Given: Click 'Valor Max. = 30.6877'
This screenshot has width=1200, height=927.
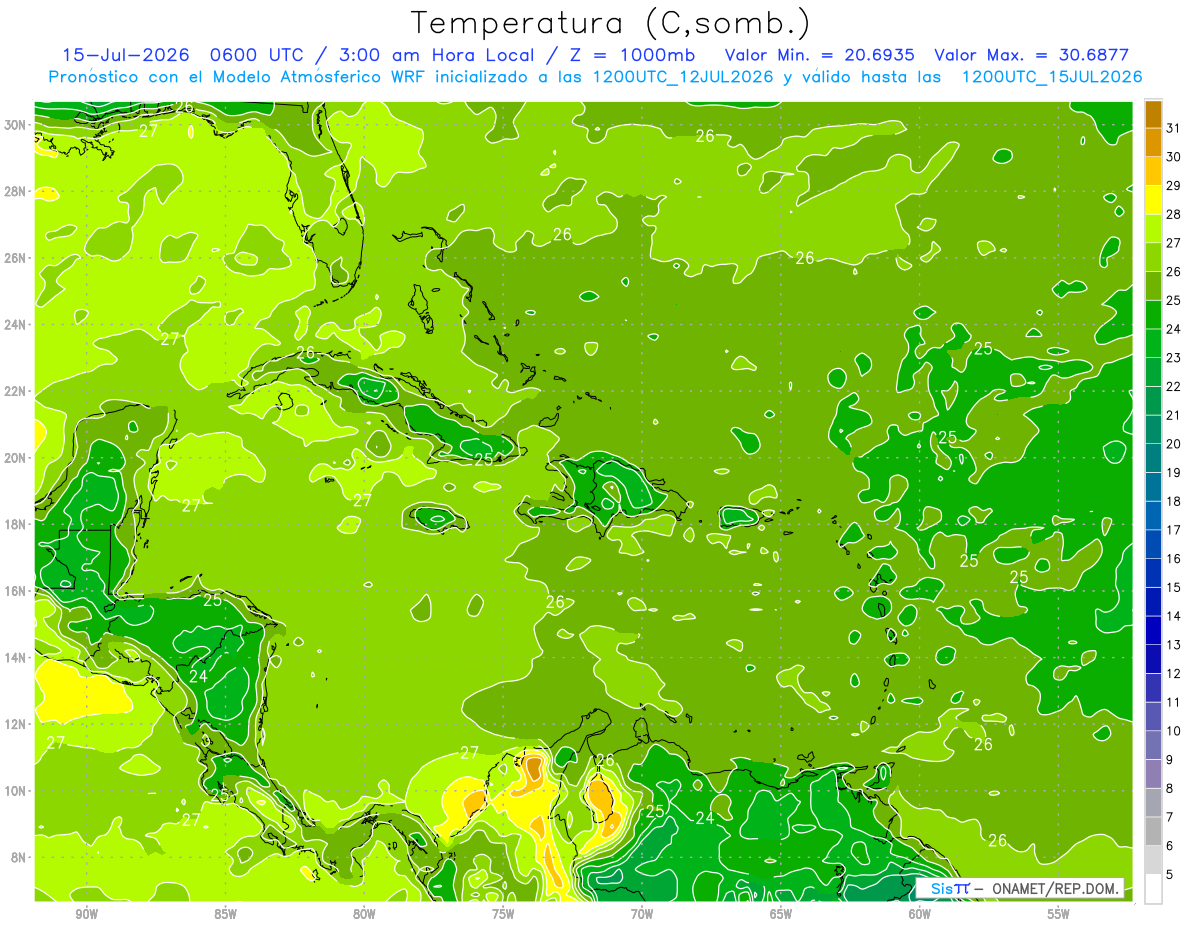Looking at the screenshot, I should (x=1032, y=55).
